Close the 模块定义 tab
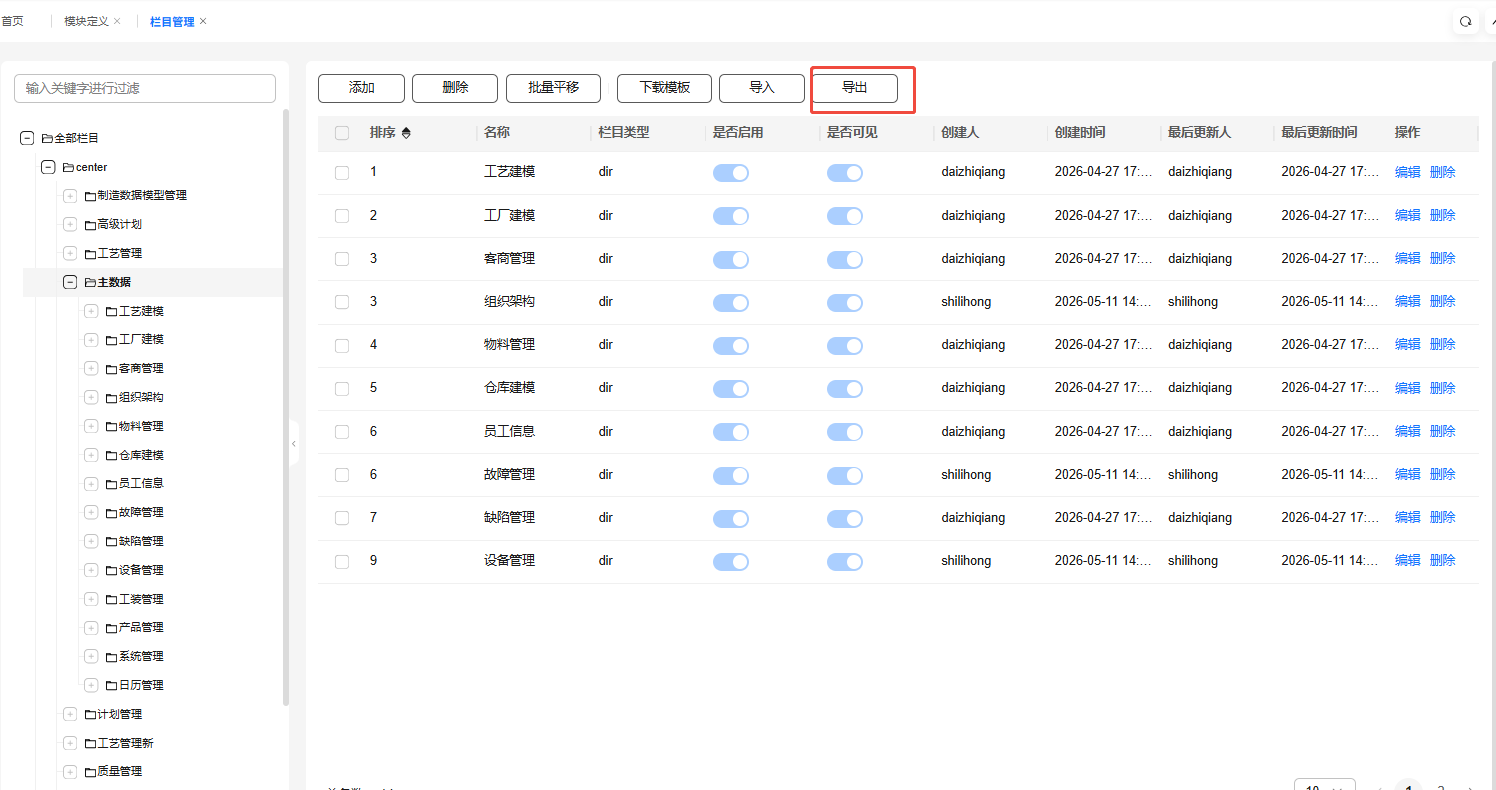The image size is (1496, 790). pyautogui.click(x=117, y=21)
